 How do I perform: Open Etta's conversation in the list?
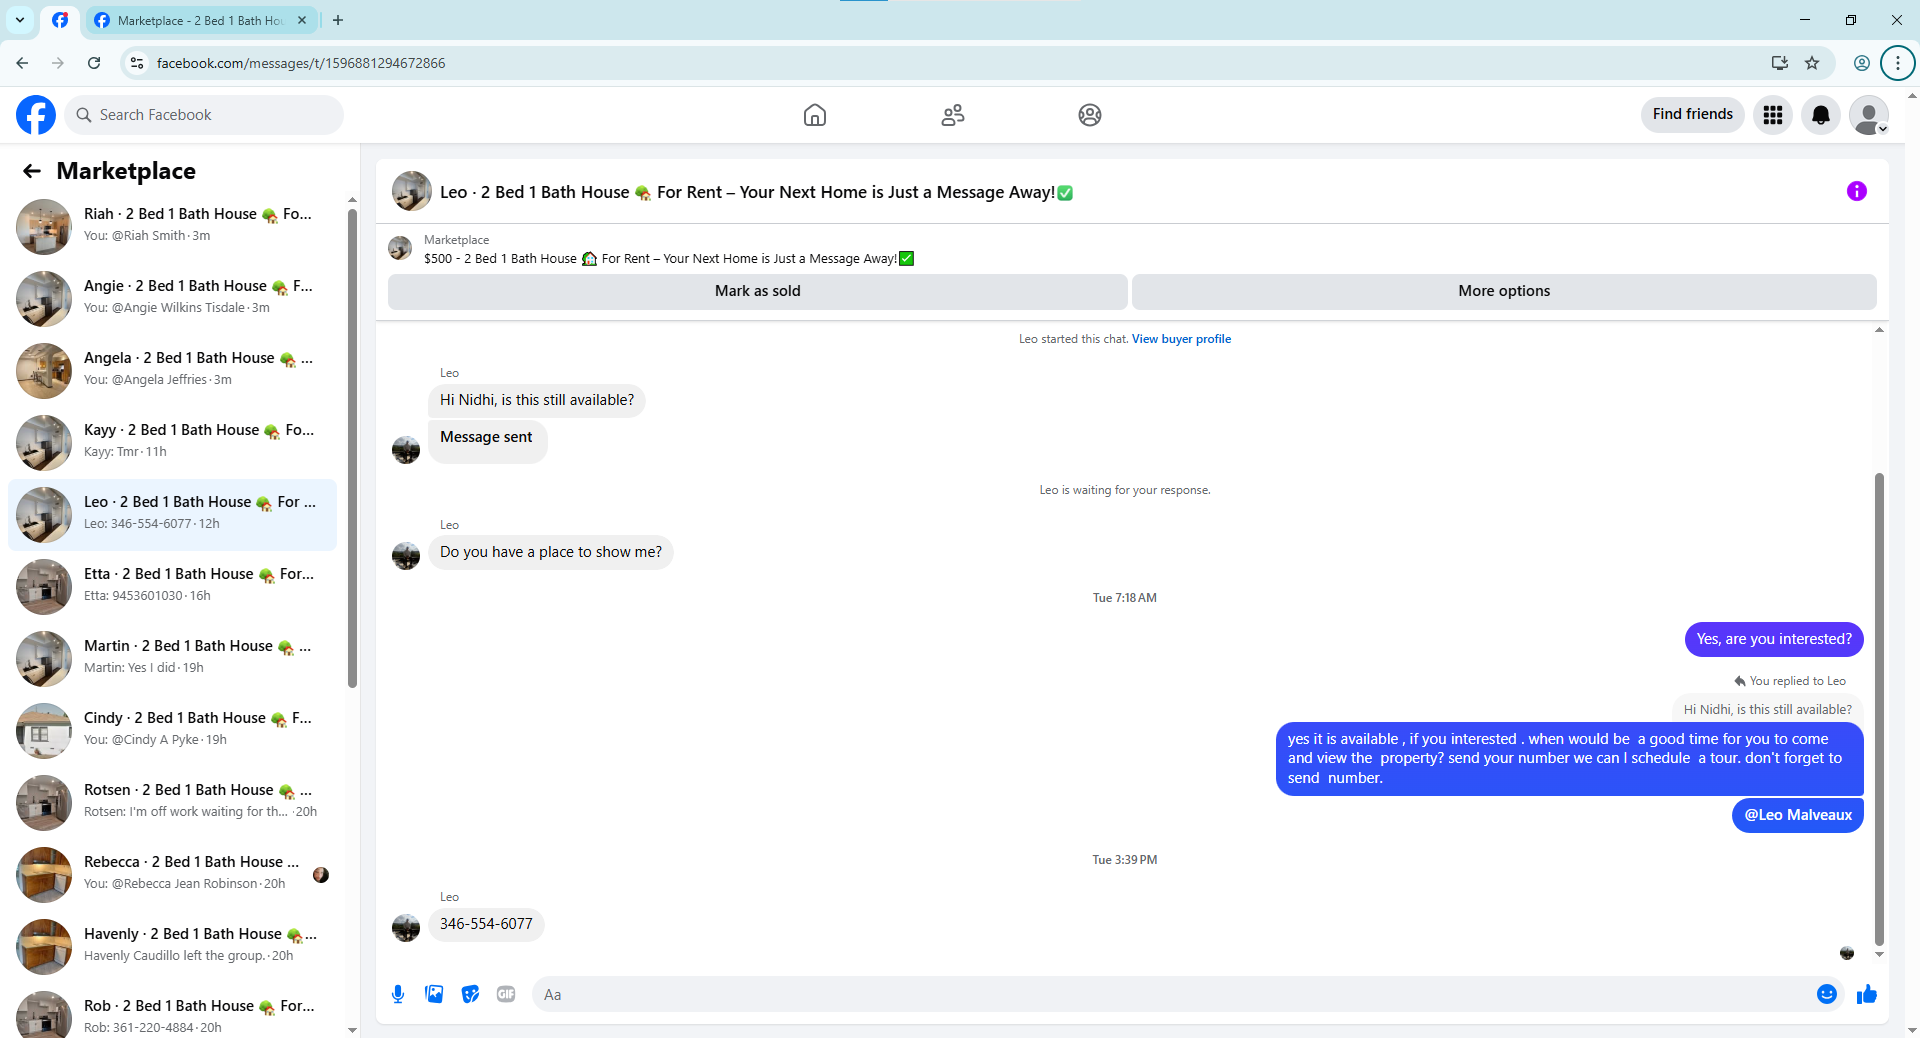[x=173, y=586]
